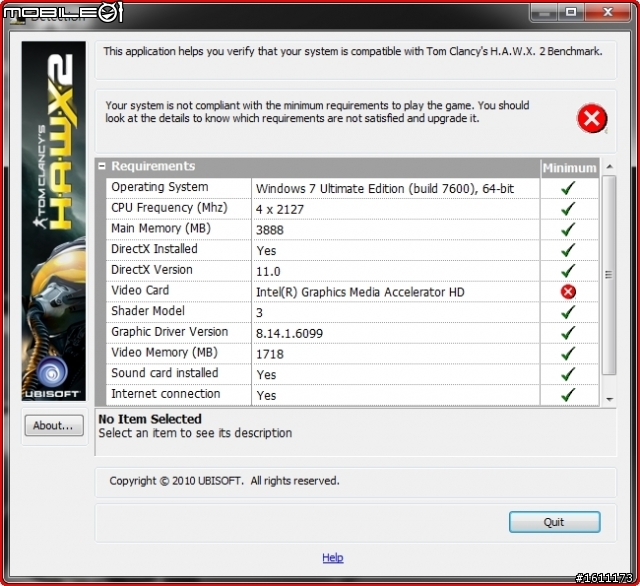Click the green checkmark for Sound card installed
Image resolution: width=640 pixels, height=586 pixels.
click(x=568, y=374)
